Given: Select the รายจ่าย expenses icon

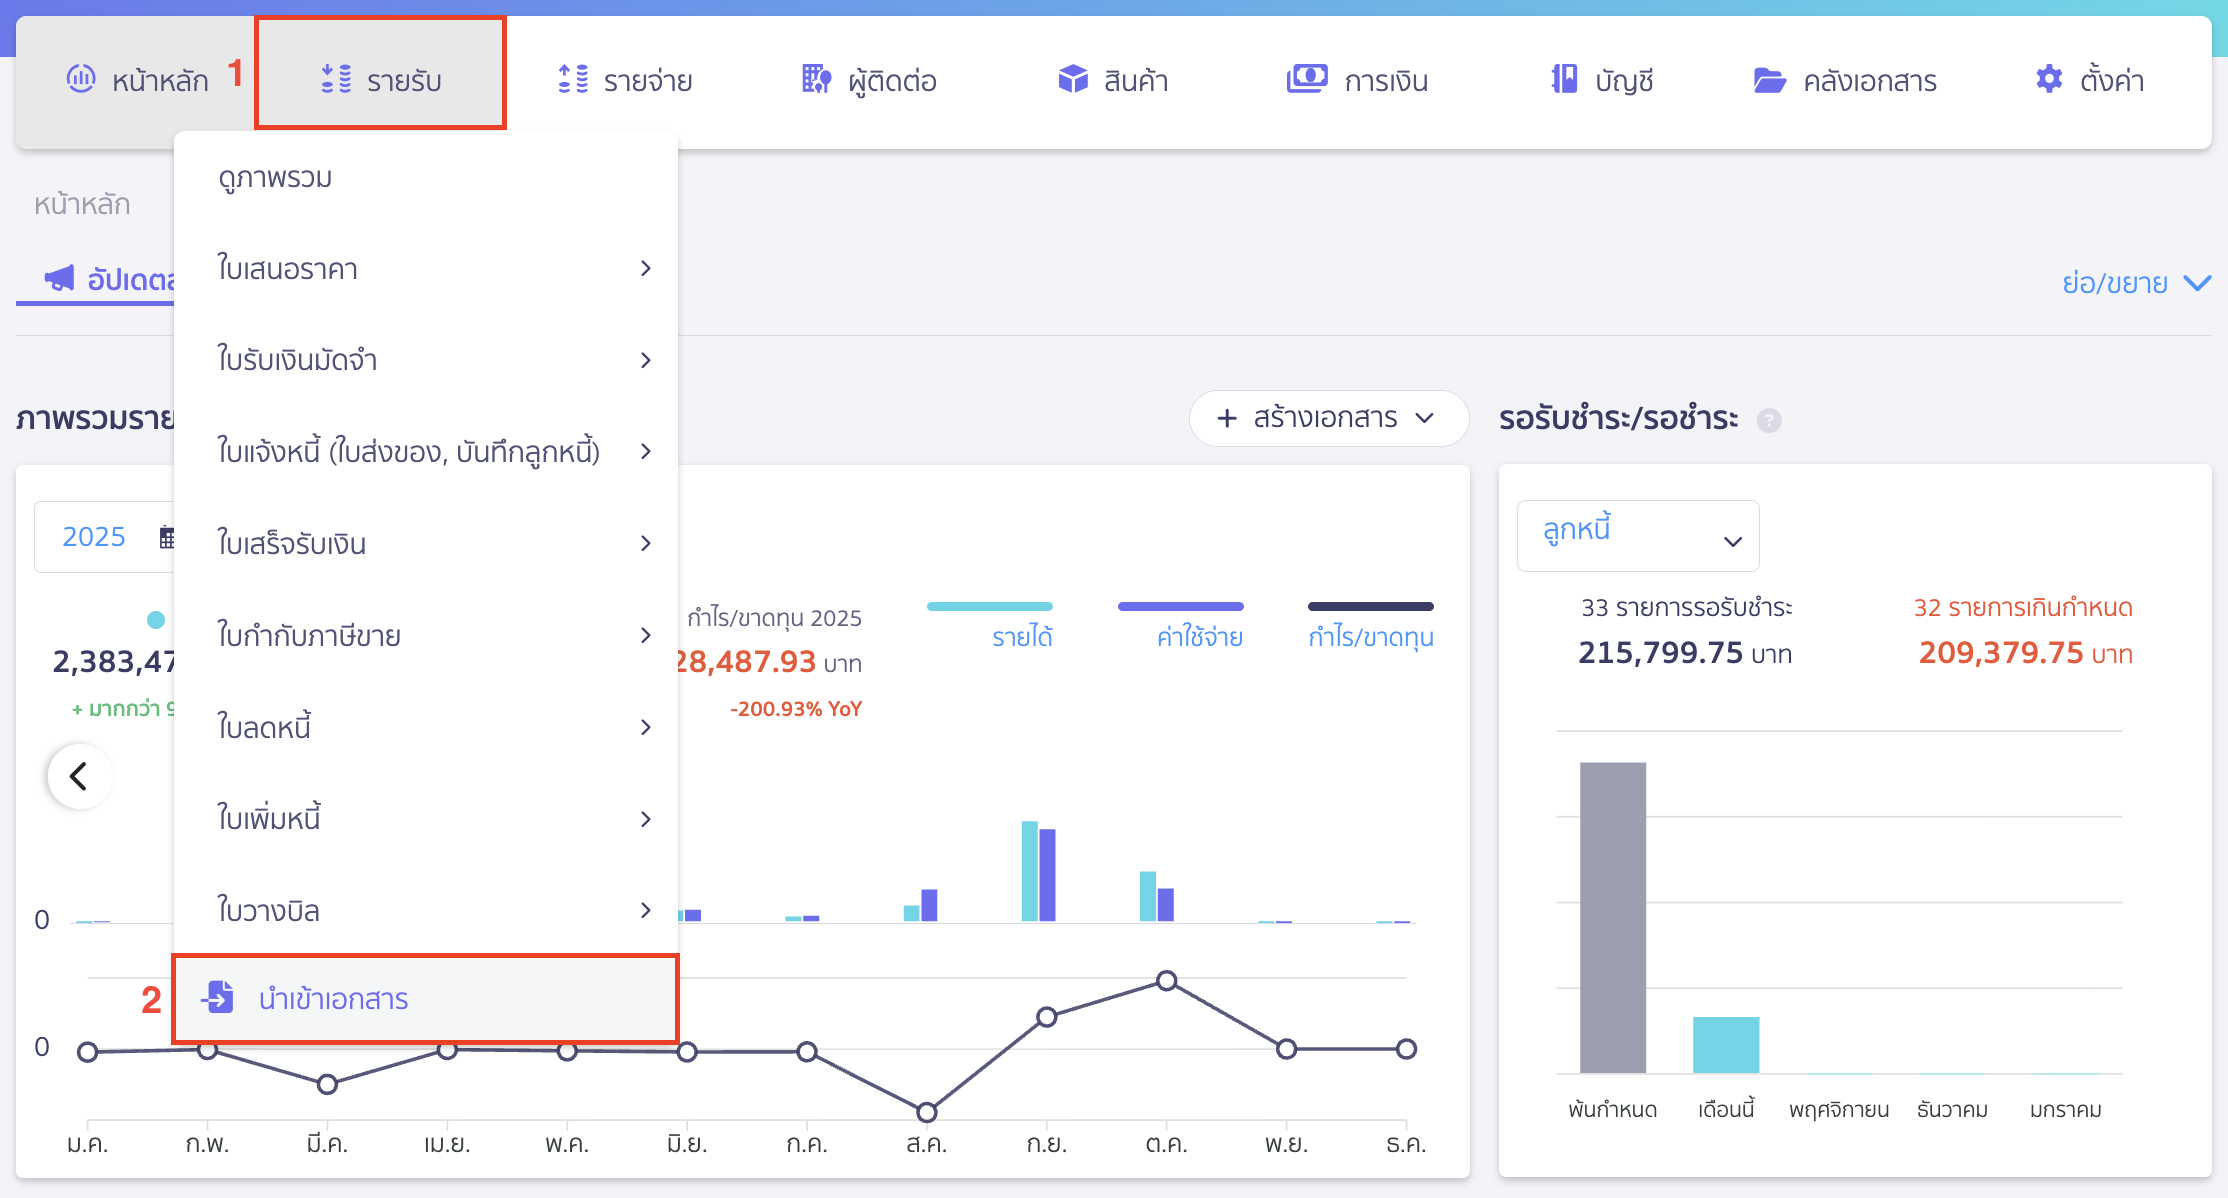Looking at the screenshot, I should 573,78.
